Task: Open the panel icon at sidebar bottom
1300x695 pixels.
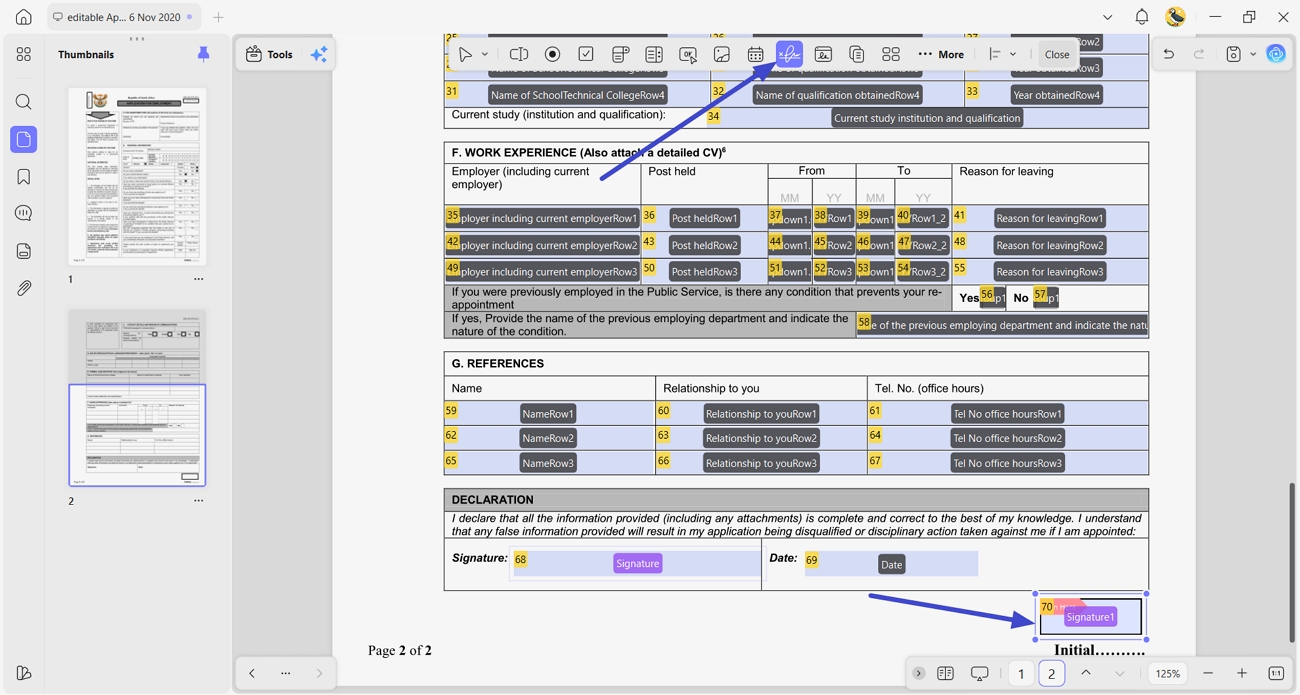Action: [24, 673]
